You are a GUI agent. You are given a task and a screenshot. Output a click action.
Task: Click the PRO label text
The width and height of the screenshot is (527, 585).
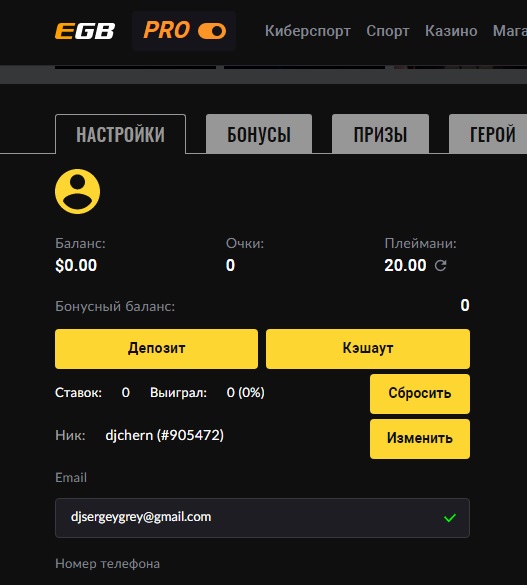click(167, 30)
